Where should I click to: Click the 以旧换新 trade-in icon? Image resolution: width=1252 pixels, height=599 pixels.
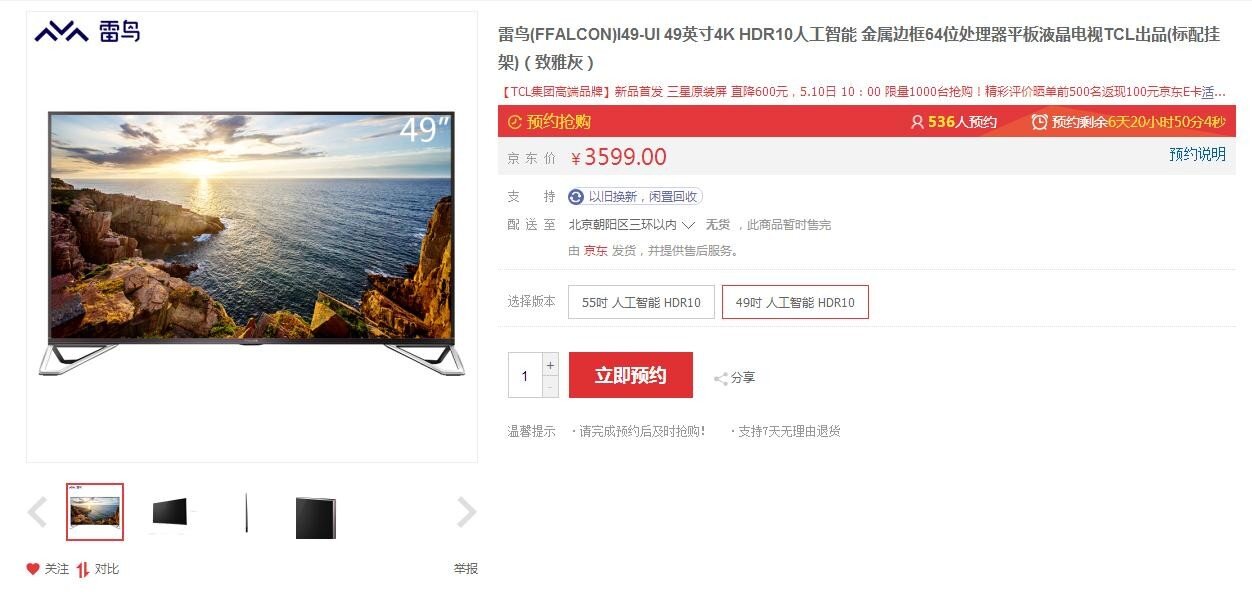(x=576, y=197)
